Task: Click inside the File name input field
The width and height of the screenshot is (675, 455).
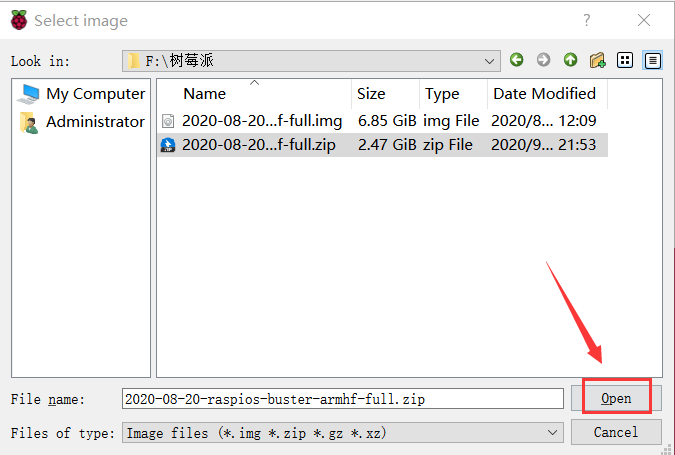Action: (x=343, y=399)
